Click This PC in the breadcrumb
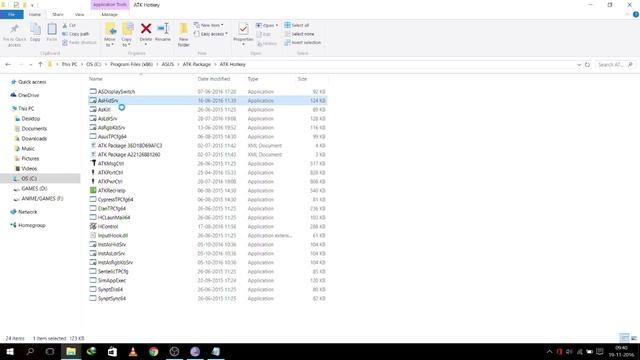Image resolution: width=640 pixels, height=360 pixels. [x=69, y=64]
